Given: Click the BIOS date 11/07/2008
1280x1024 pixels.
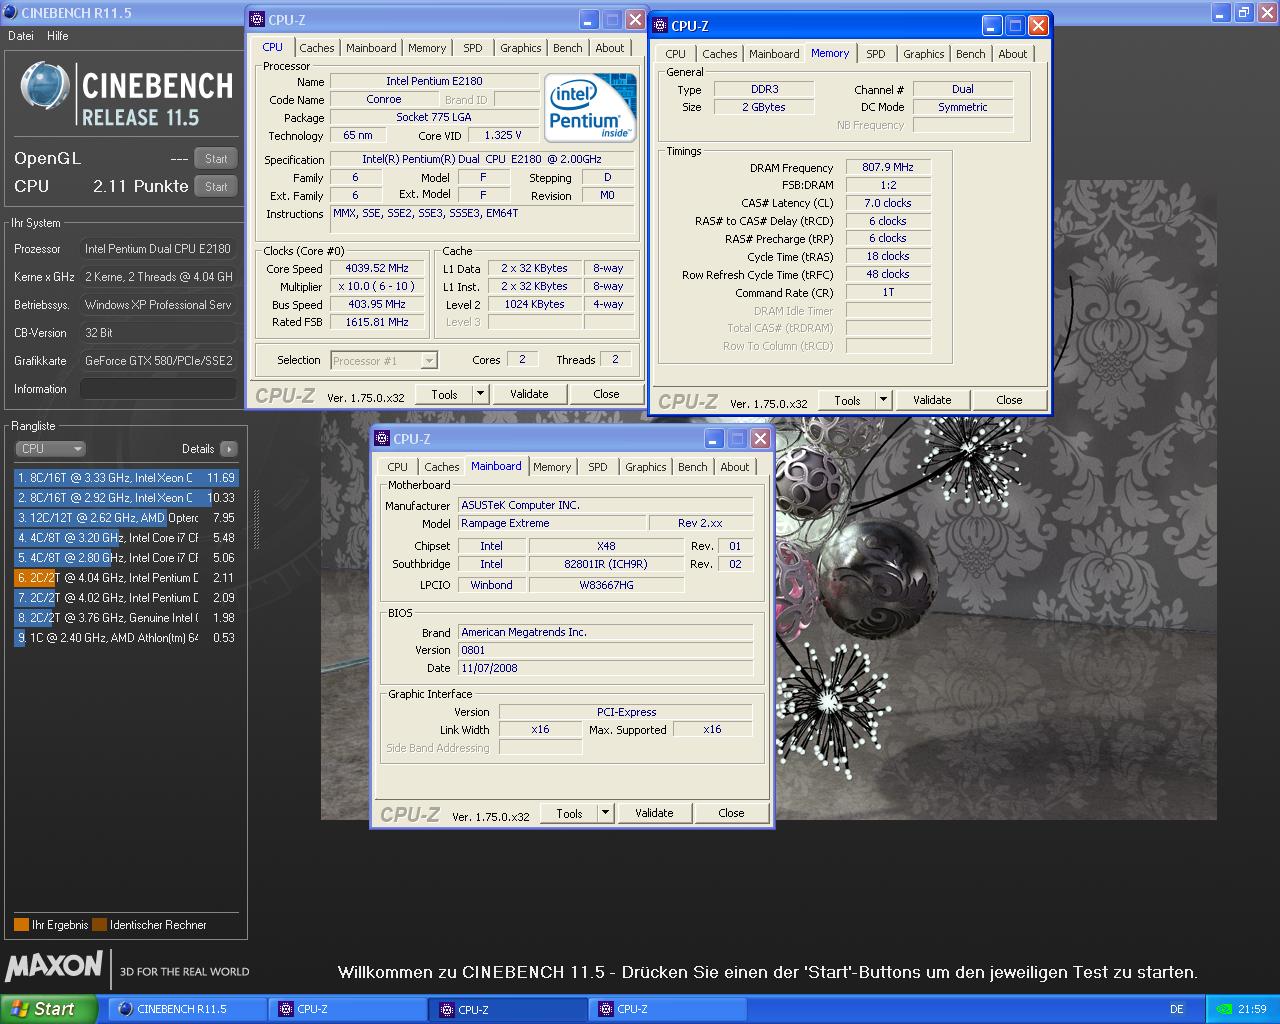Looking at the screenshot, I should [x=605, y=668].
